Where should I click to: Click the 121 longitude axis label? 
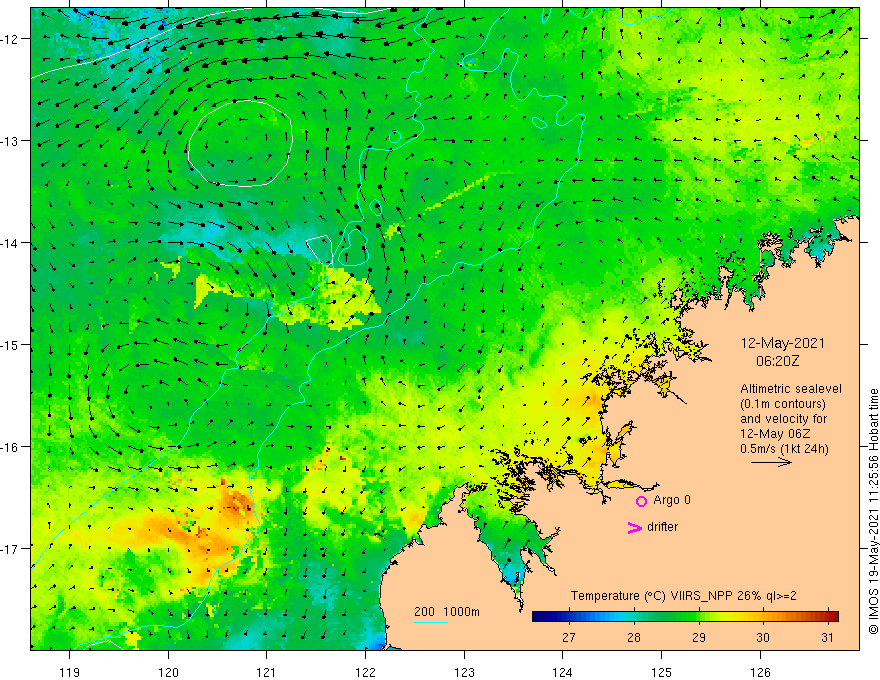coord(266,672)
